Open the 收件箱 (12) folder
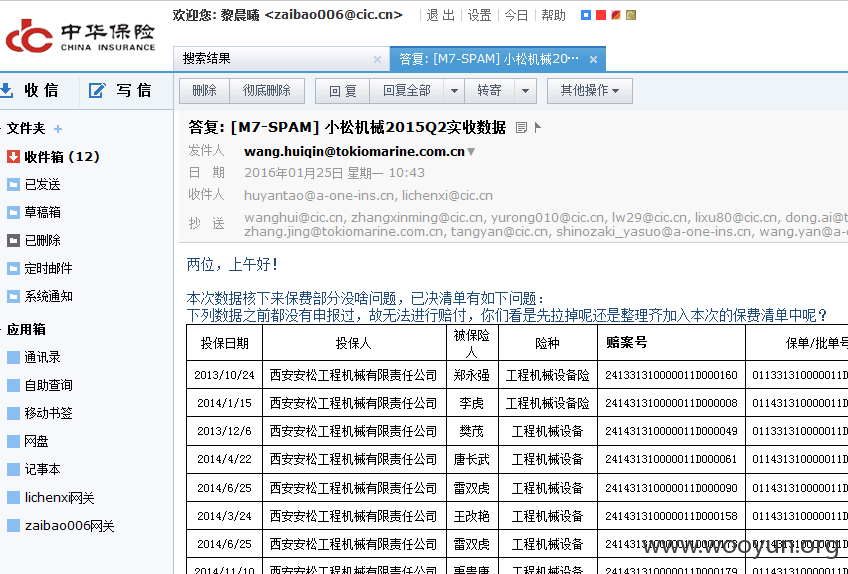Image resolution: width=848 pixels, height=574 pixels. (x=62, y=157)
